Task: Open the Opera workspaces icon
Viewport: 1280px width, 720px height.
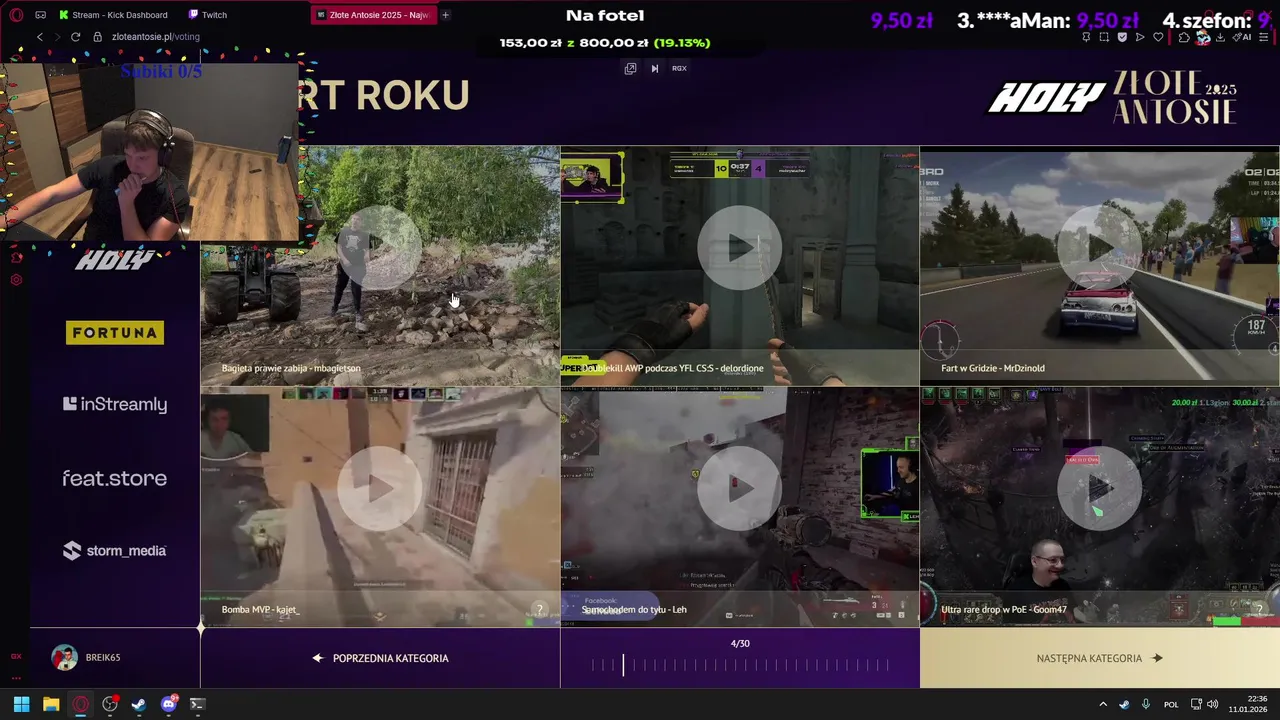Action: tap(40, 15)
